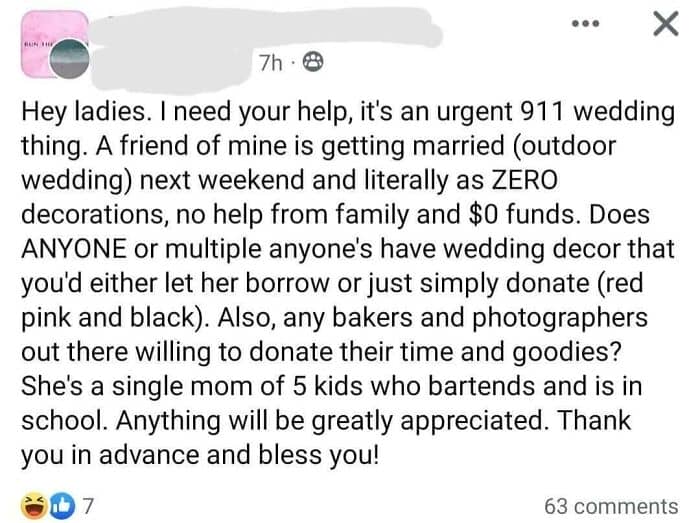Close the post with the X icon
700x523 pixels.
[x=661, y=24]
